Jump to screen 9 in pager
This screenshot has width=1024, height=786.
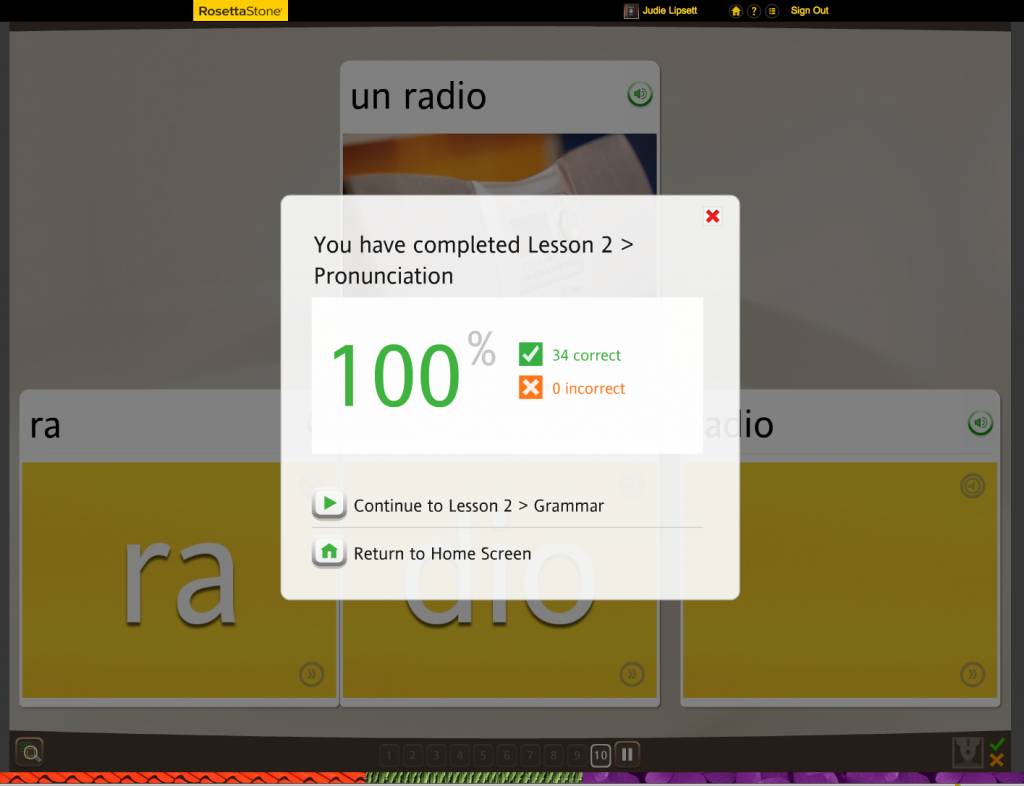(x=577, y=755)
